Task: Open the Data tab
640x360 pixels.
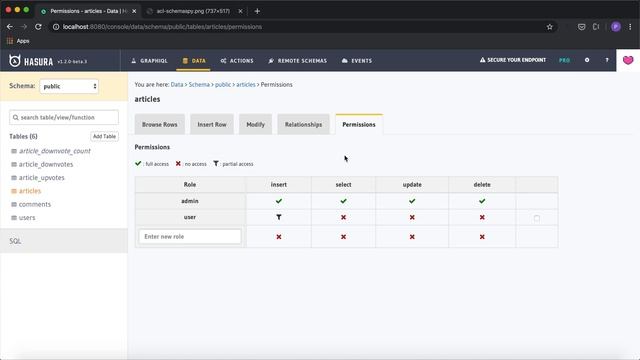Action: click(x=194, y=61)
